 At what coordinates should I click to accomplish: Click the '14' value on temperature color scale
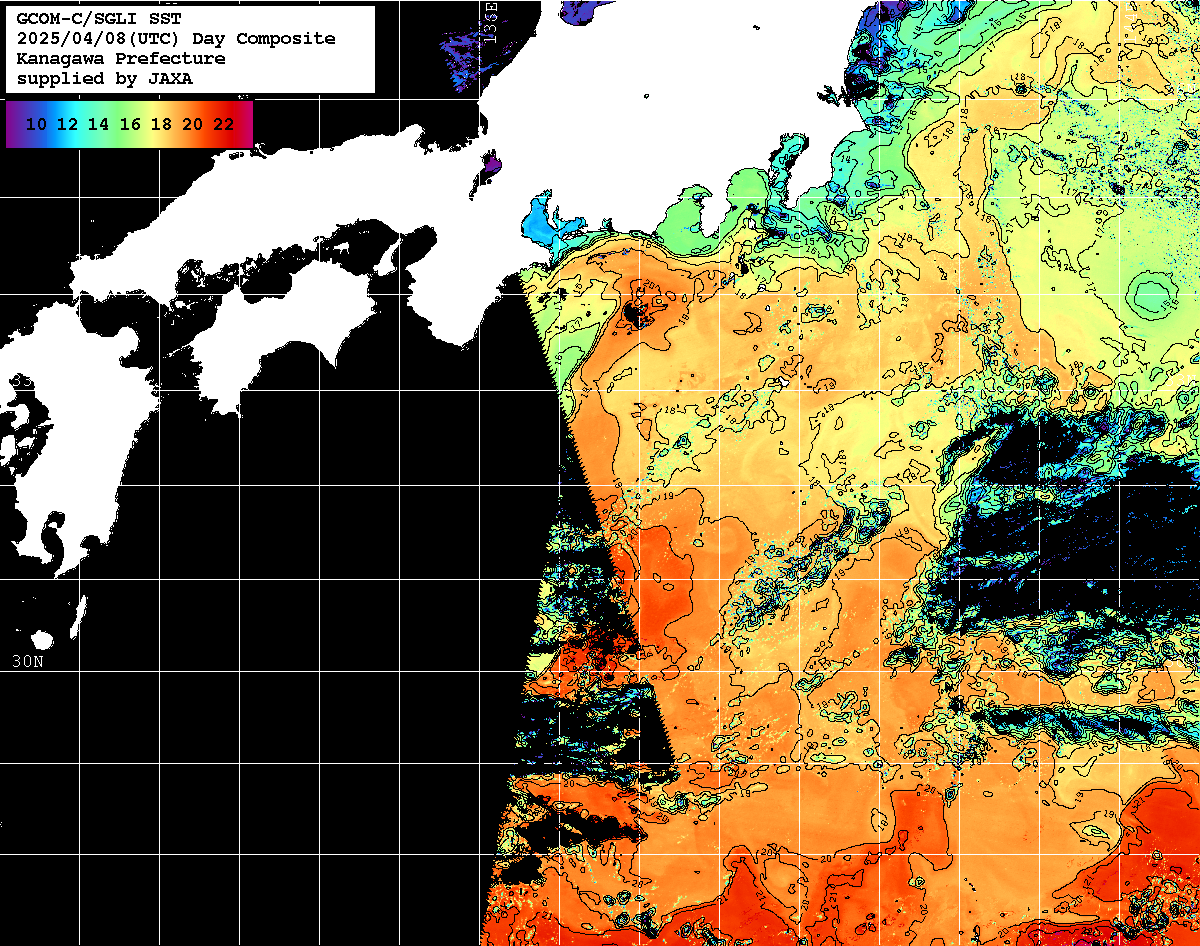tap(98, 124)
